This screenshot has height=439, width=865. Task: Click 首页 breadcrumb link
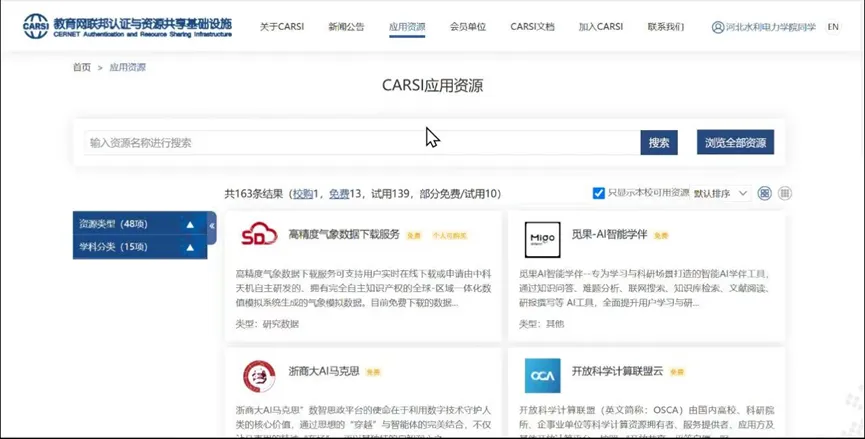point(82,67)
